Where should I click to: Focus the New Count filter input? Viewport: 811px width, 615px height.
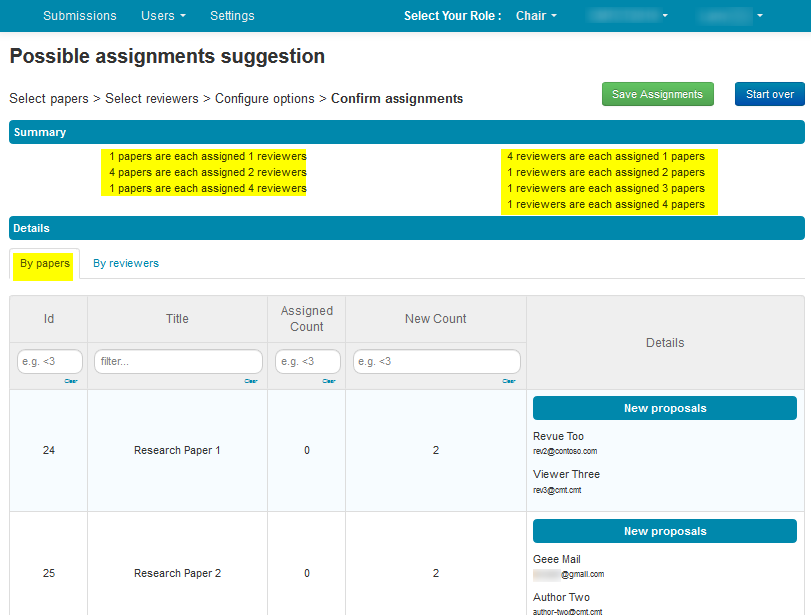click(x=437, y=361)
